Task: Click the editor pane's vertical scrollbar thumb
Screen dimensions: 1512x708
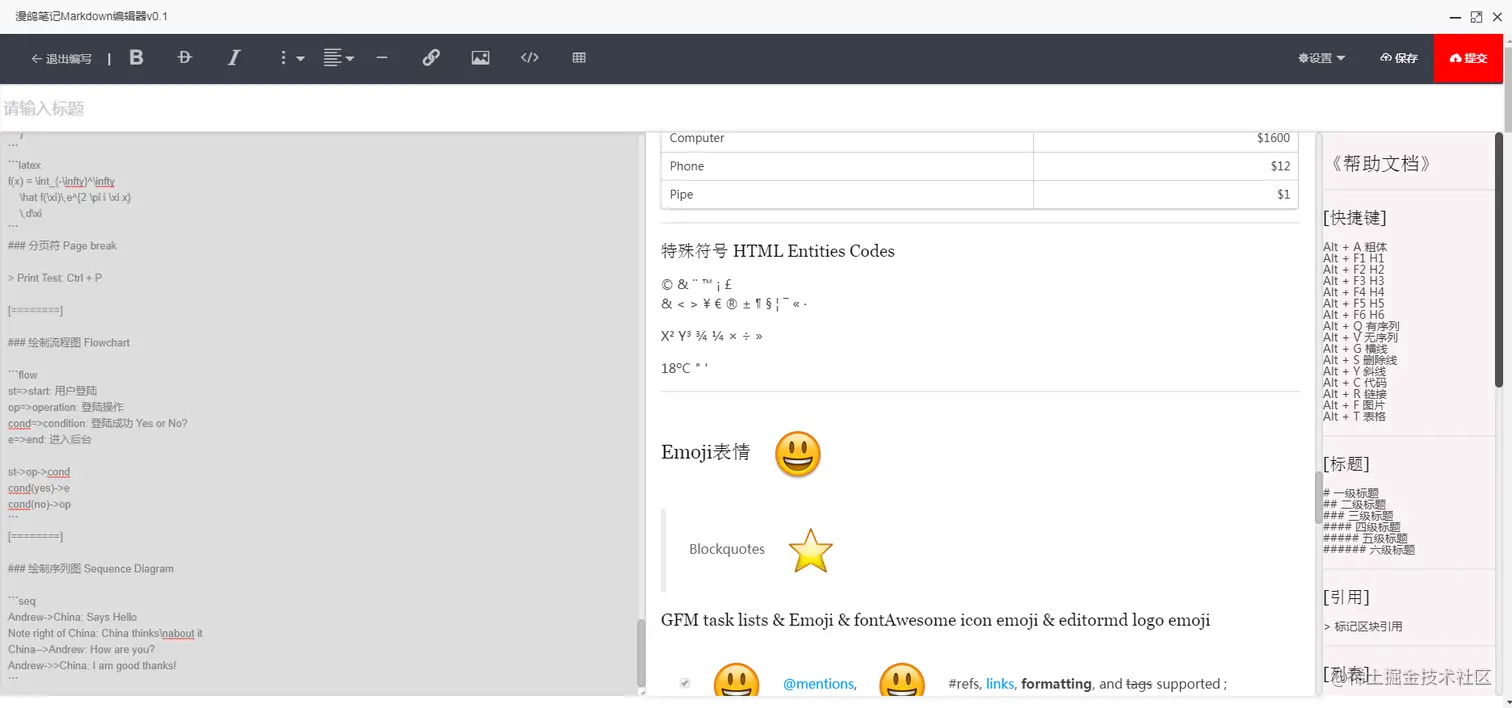Action: click(641, 652)
